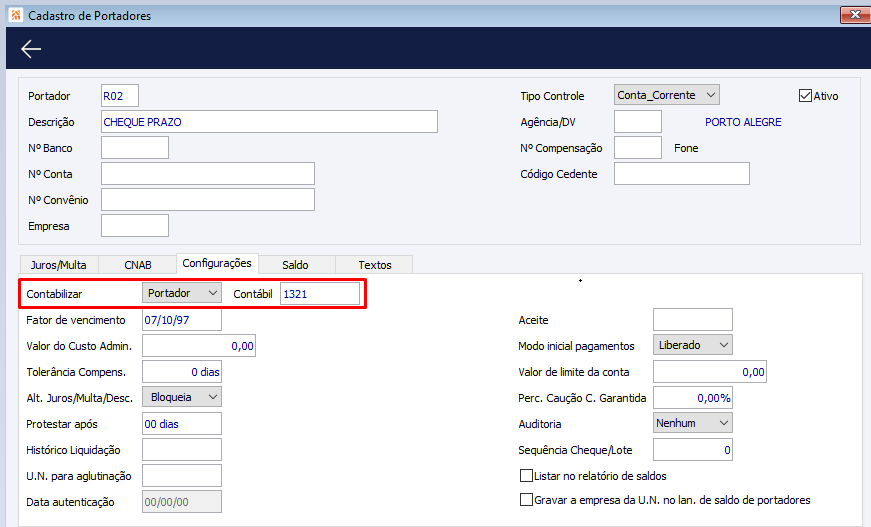Focus the Nº Conta input field
The width and height of the screenshot is (871, 527).
pos(208,174)
